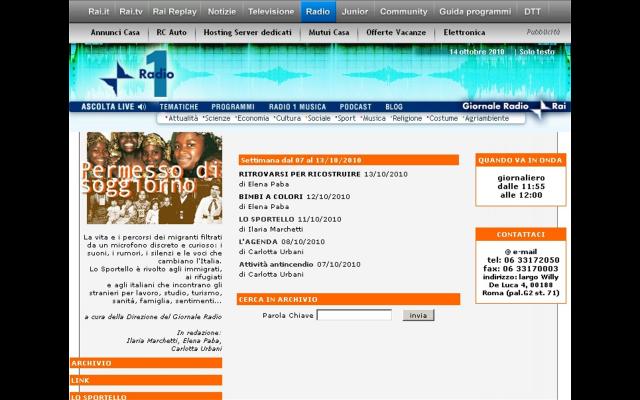Image resolution: width=640 pixels, height=400 pixels.
Task: Open the Mutui Casa ad link
Action: (329, 32)
